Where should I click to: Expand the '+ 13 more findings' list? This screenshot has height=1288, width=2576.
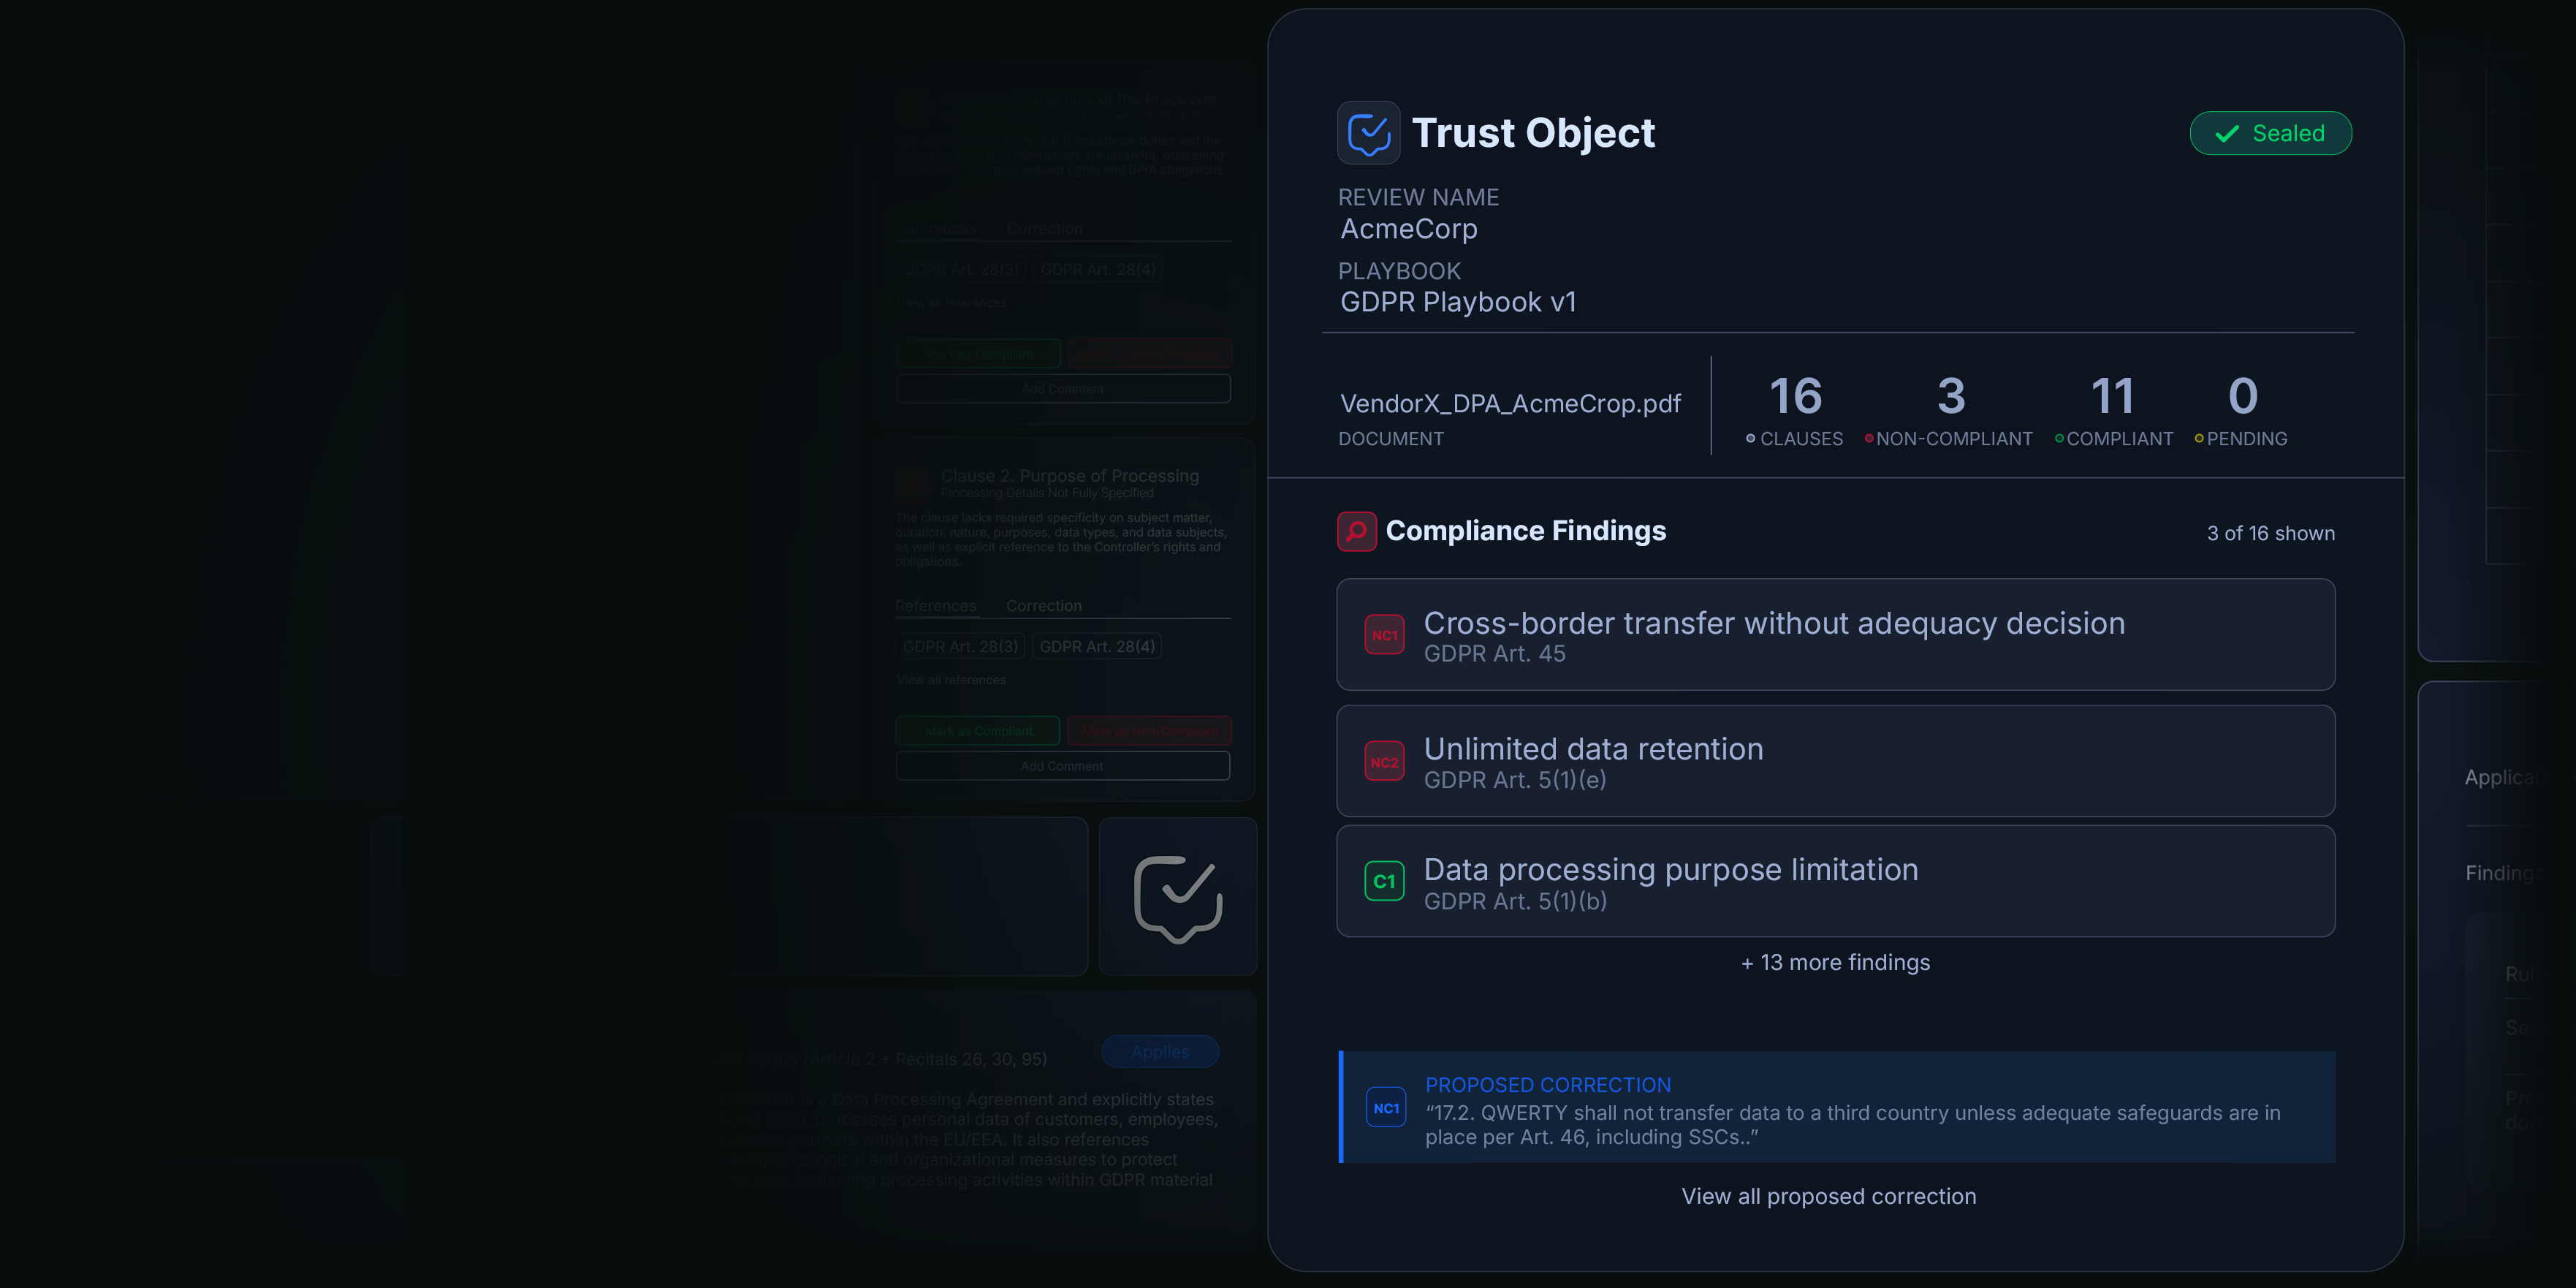pyautogui.click(x=1835, y=962)
